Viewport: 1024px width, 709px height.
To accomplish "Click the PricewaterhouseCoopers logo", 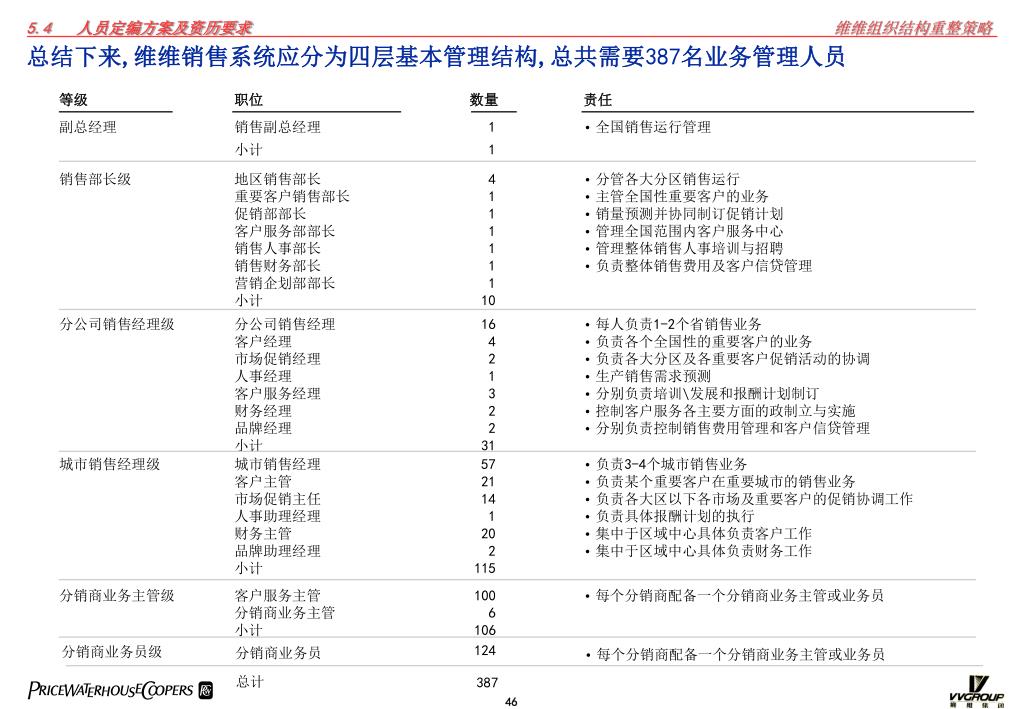I will (120, 690).
